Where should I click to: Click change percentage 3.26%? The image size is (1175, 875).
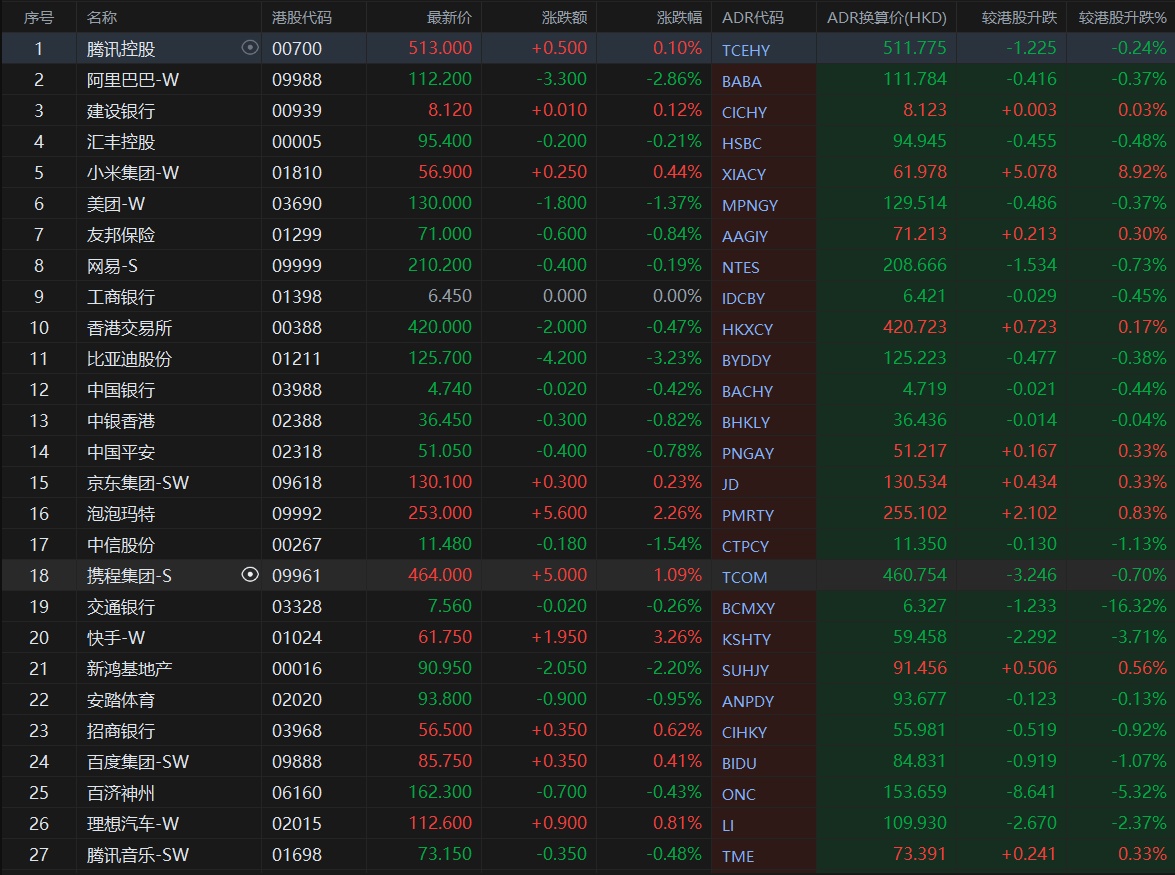click(677, 637)
